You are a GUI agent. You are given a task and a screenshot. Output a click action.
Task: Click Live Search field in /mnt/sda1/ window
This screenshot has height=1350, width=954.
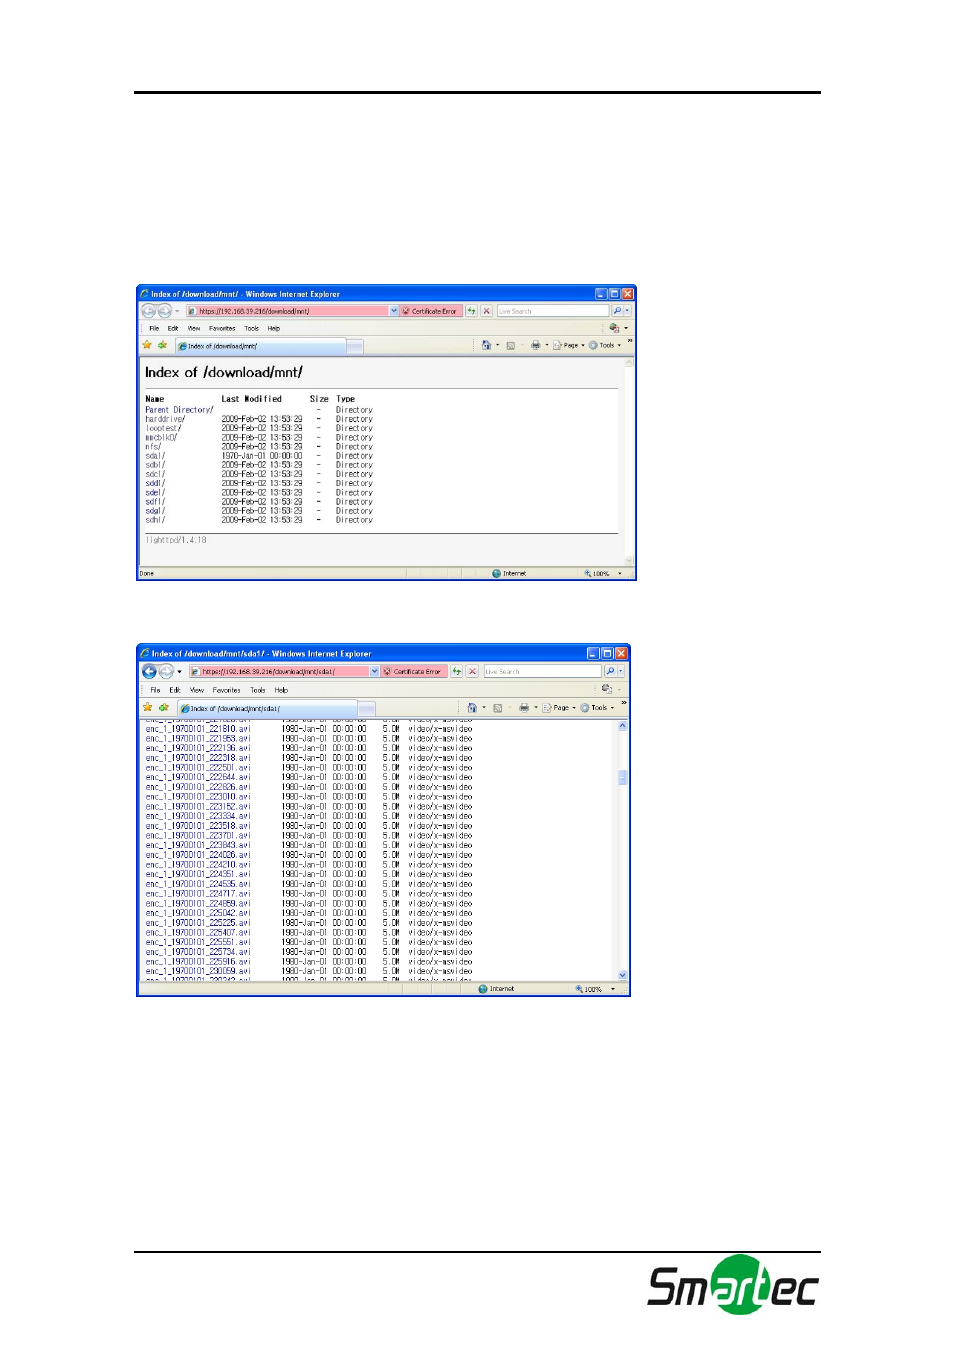(542, 671)
